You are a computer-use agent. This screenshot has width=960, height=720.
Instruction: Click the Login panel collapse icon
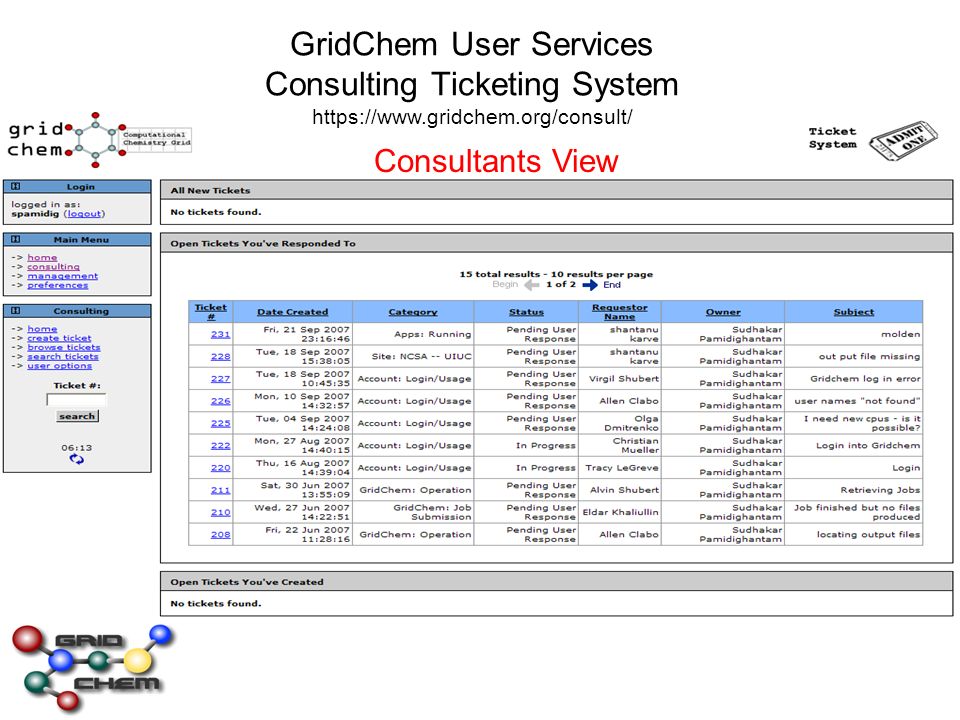16,186
